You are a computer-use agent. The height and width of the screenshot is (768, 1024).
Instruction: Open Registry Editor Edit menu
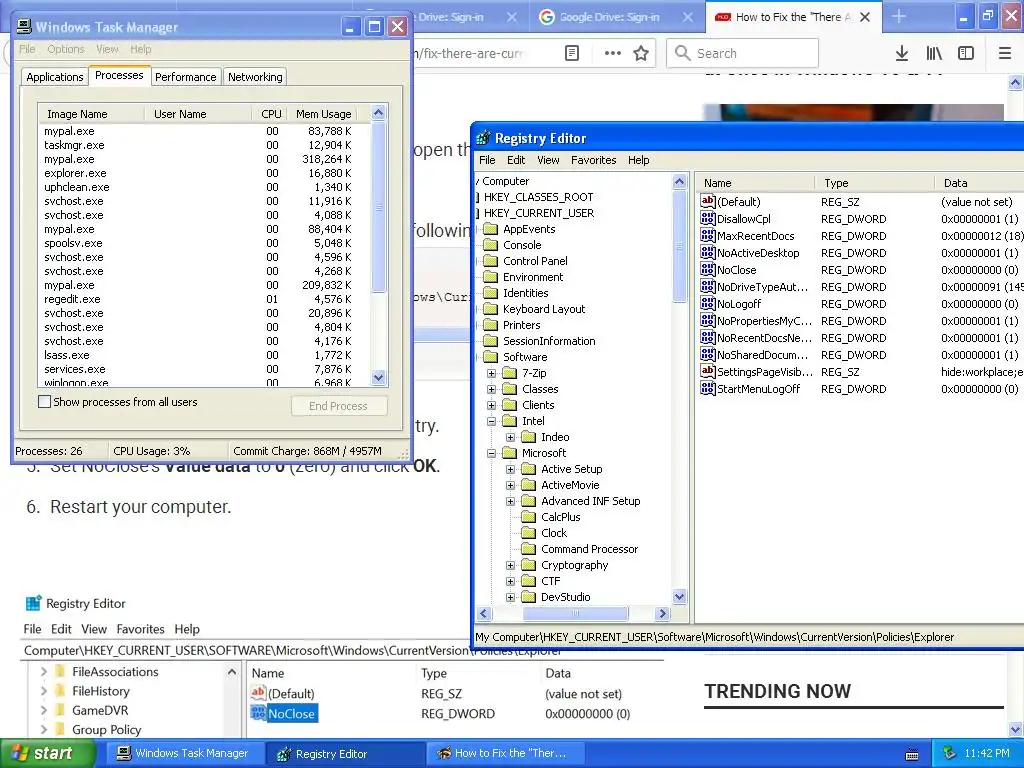click(x=515, y=160)
